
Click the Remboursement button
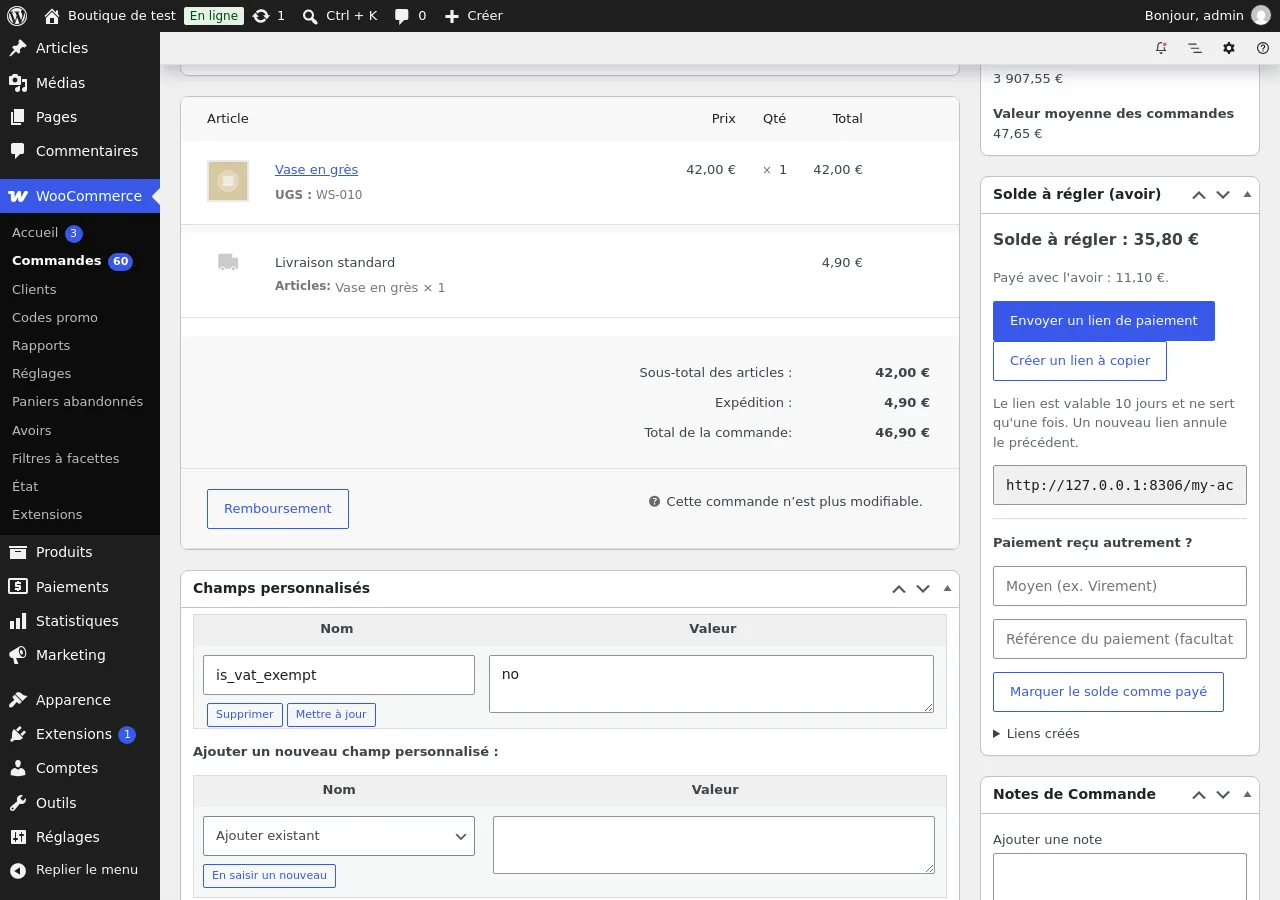pos(278,509)
